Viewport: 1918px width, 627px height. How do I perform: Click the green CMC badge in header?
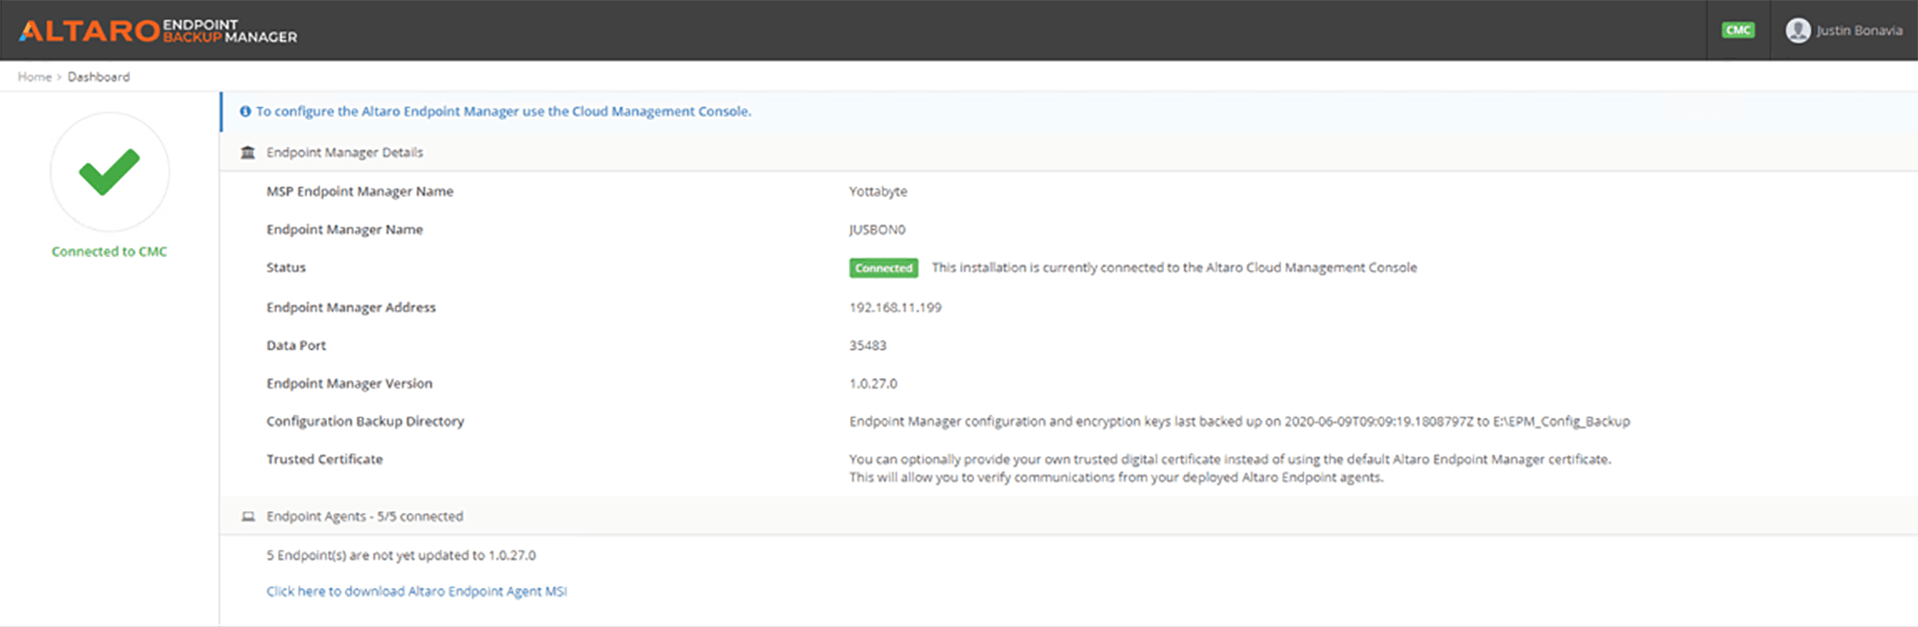(x=1738, y=30)
